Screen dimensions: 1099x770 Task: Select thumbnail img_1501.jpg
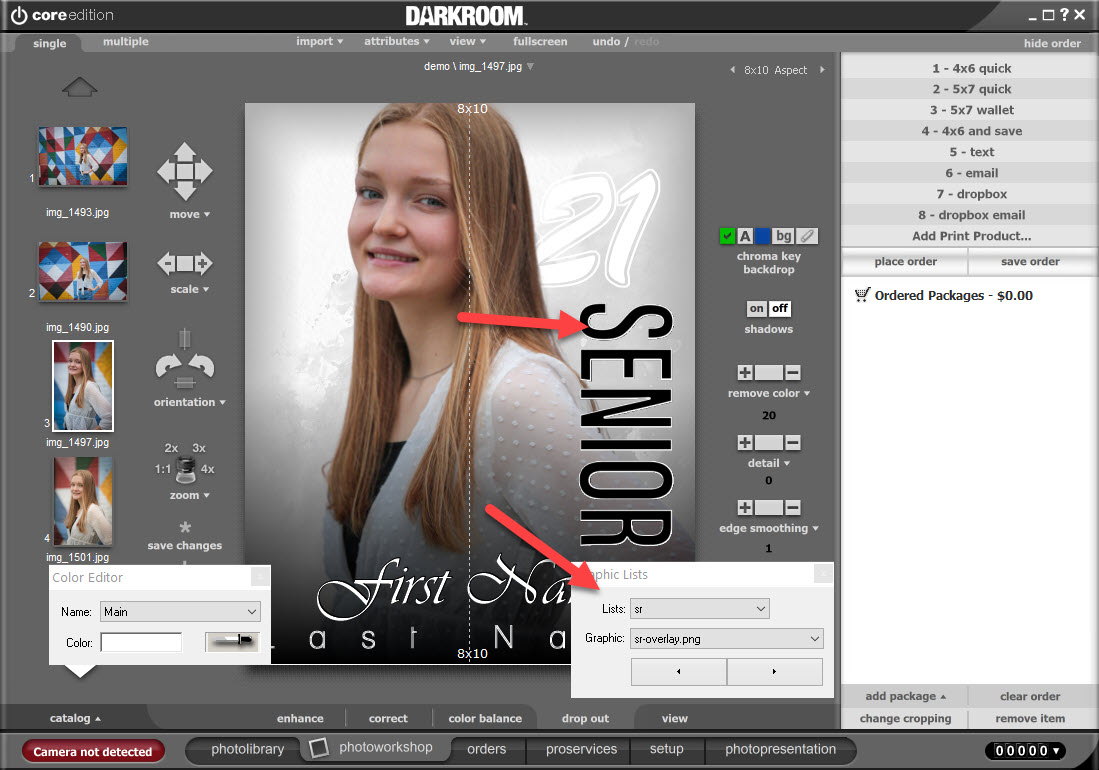83,502
